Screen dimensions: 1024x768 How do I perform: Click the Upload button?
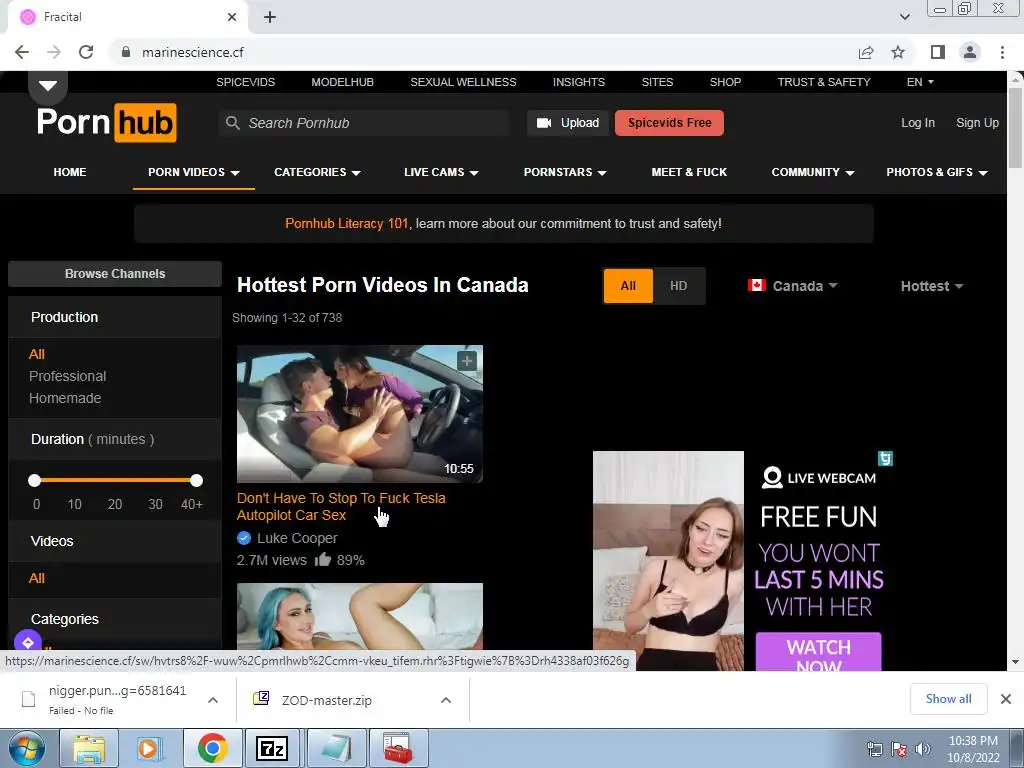tap(568, 123)
